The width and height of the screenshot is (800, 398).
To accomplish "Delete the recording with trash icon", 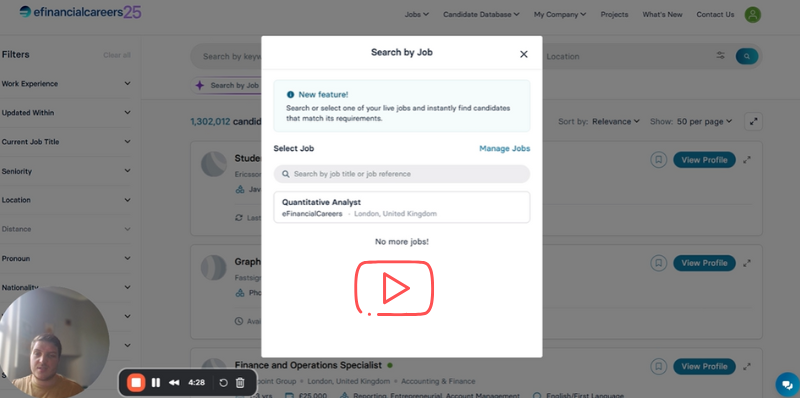I will 240,383.
